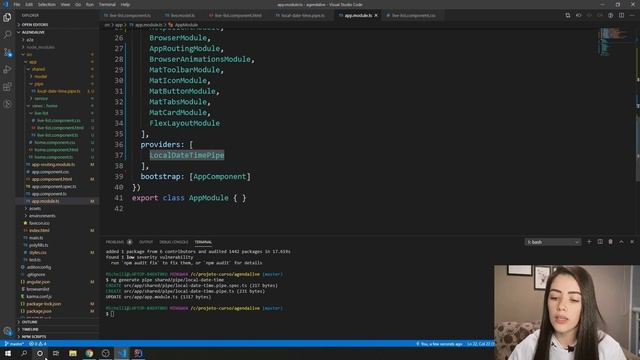Open the Help menu
The image size is (640, 360).
pyautogui.click(x=125, y=4)
